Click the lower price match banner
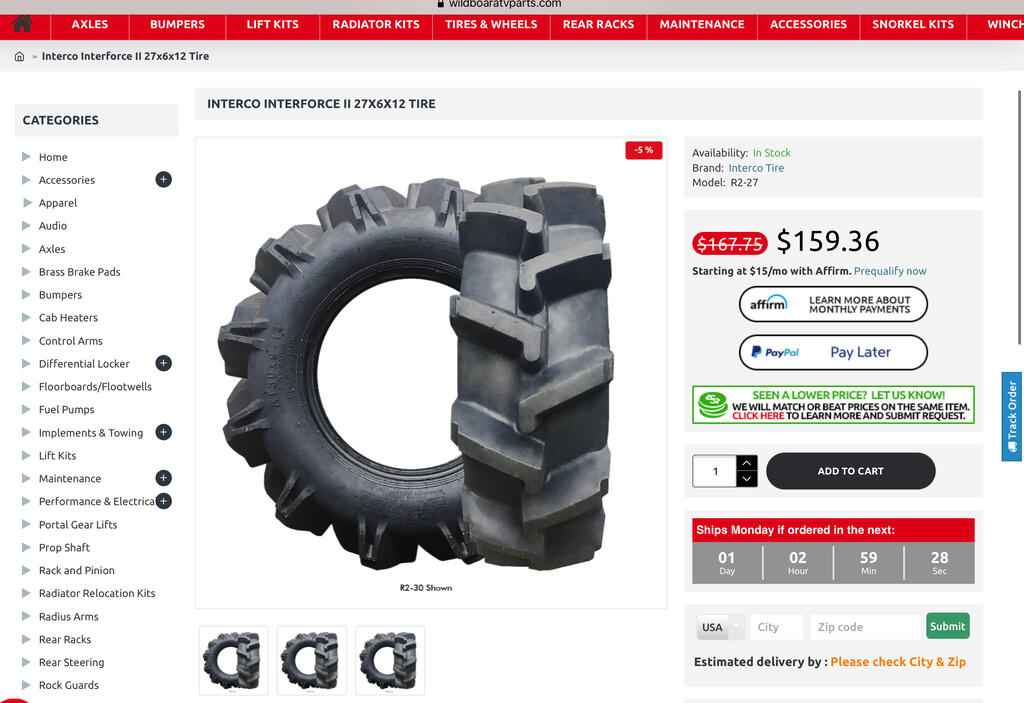 click(833, 405)
